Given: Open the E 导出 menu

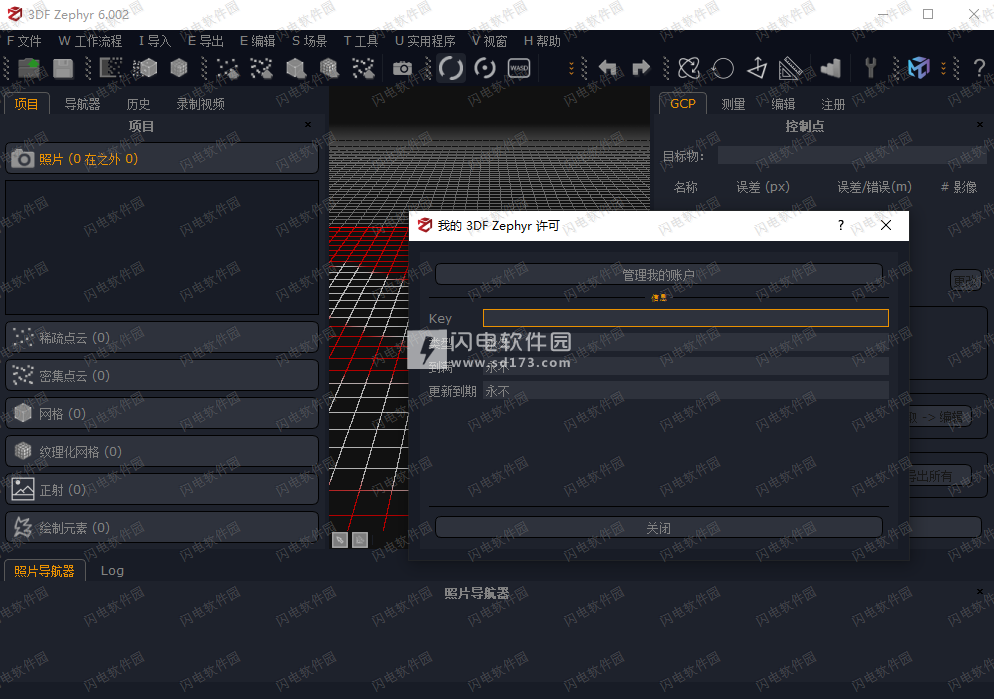Looking at the screenshot, I should (206, 41).
